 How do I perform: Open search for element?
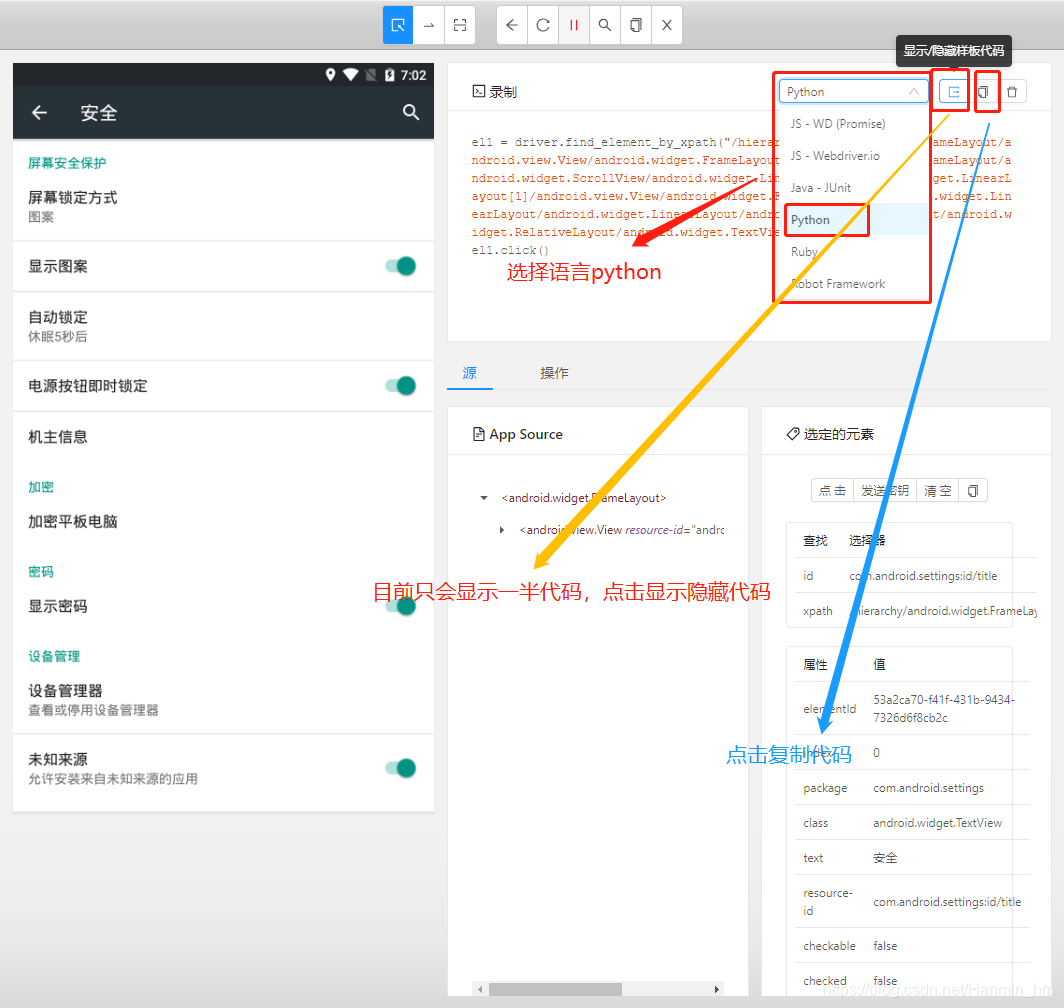click(x=604, y=24)
